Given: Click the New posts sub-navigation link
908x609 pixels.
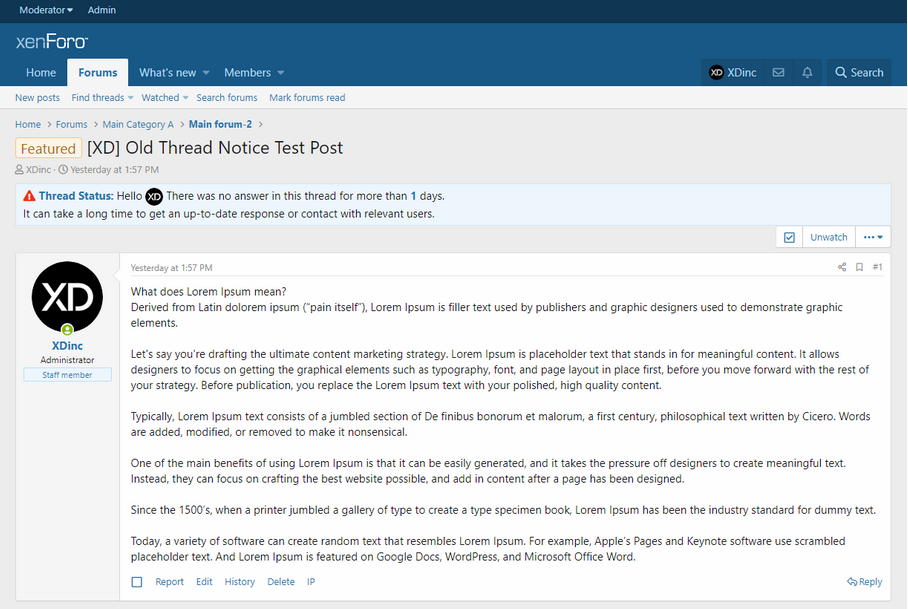Looking at the screenshot, I should (x=38, y=97).
